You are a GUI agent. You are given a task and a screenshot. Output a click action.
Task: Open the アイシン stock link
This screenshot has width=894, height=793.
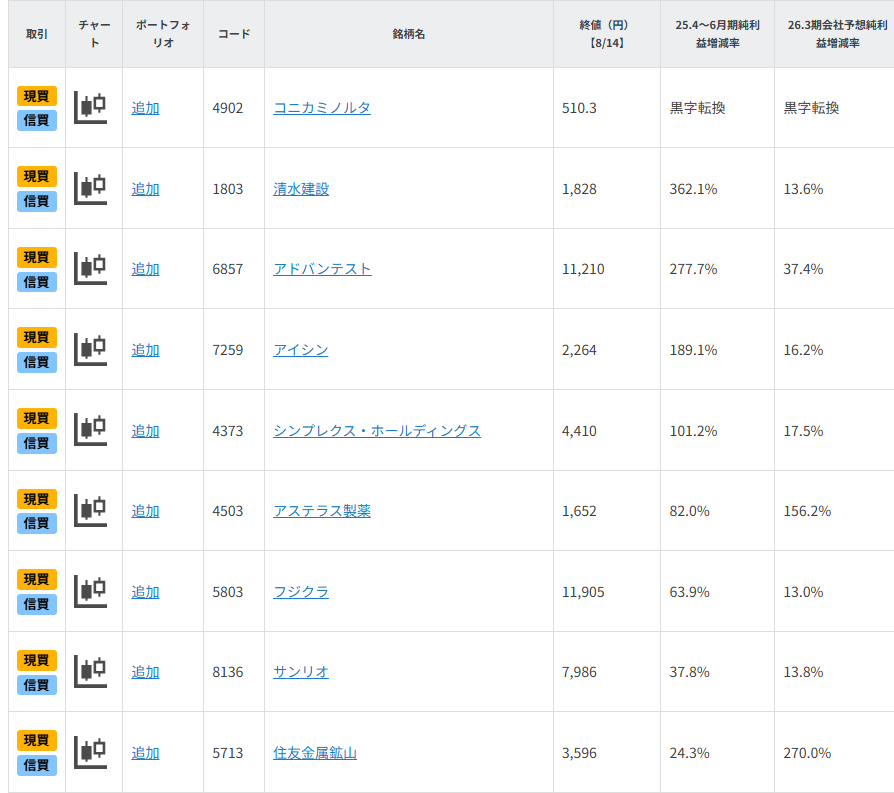(x=301, y=350)
